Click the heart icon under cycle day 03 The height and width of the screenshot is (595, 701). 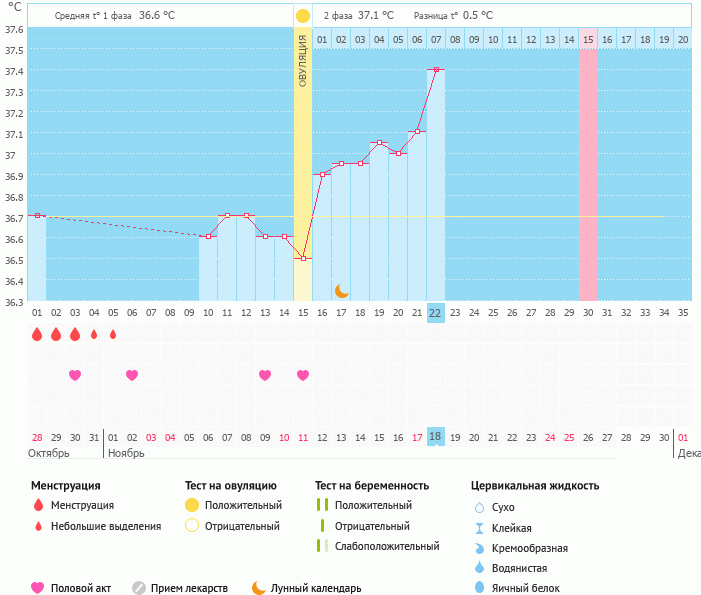pyautogui.click(x=75, y=375)
